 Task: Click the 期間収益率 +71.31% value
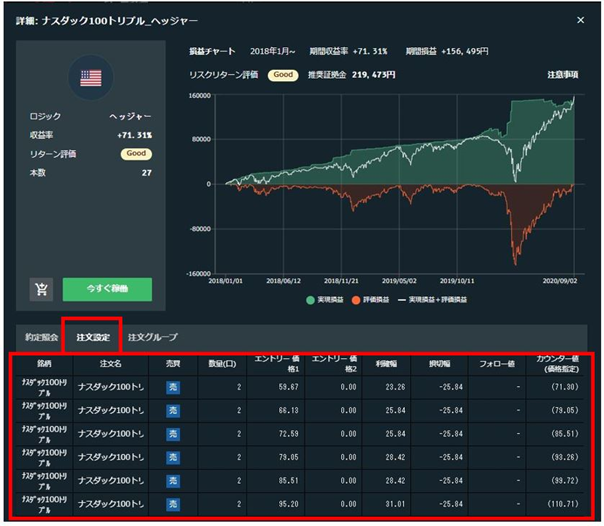(370, 51)
